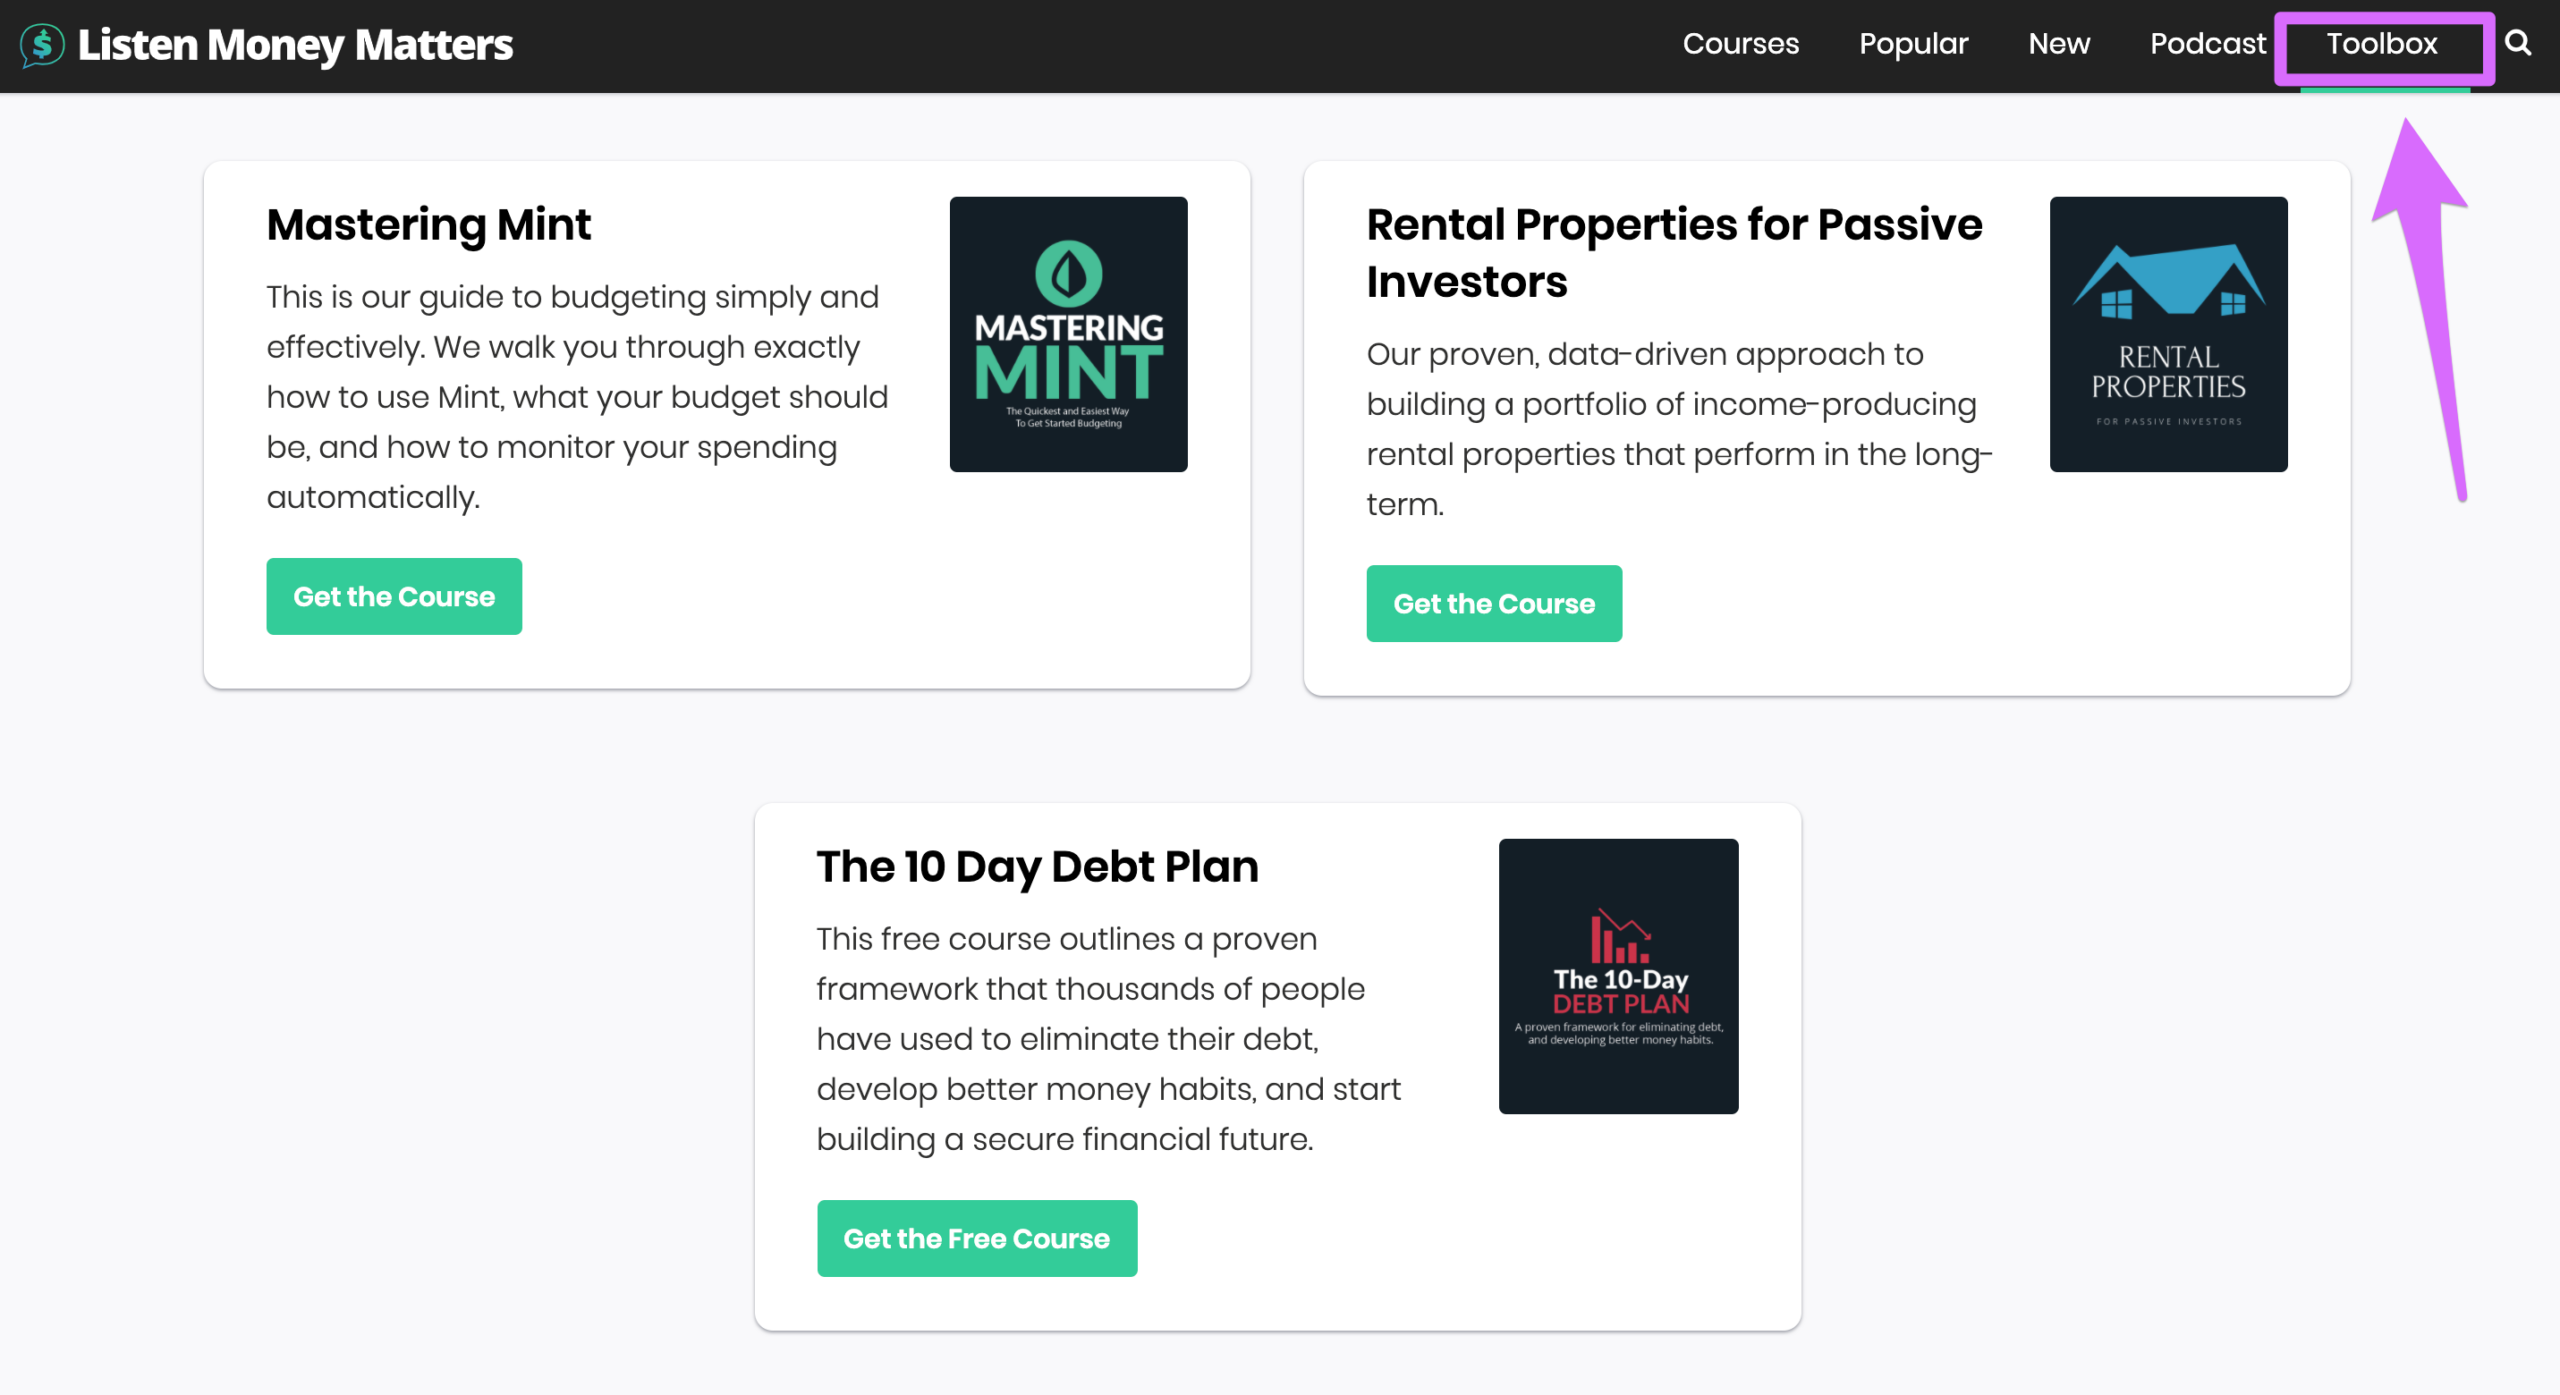Open the Rental Properties cover image
Viewport: 2560px width, 1395px height.
2168,334
